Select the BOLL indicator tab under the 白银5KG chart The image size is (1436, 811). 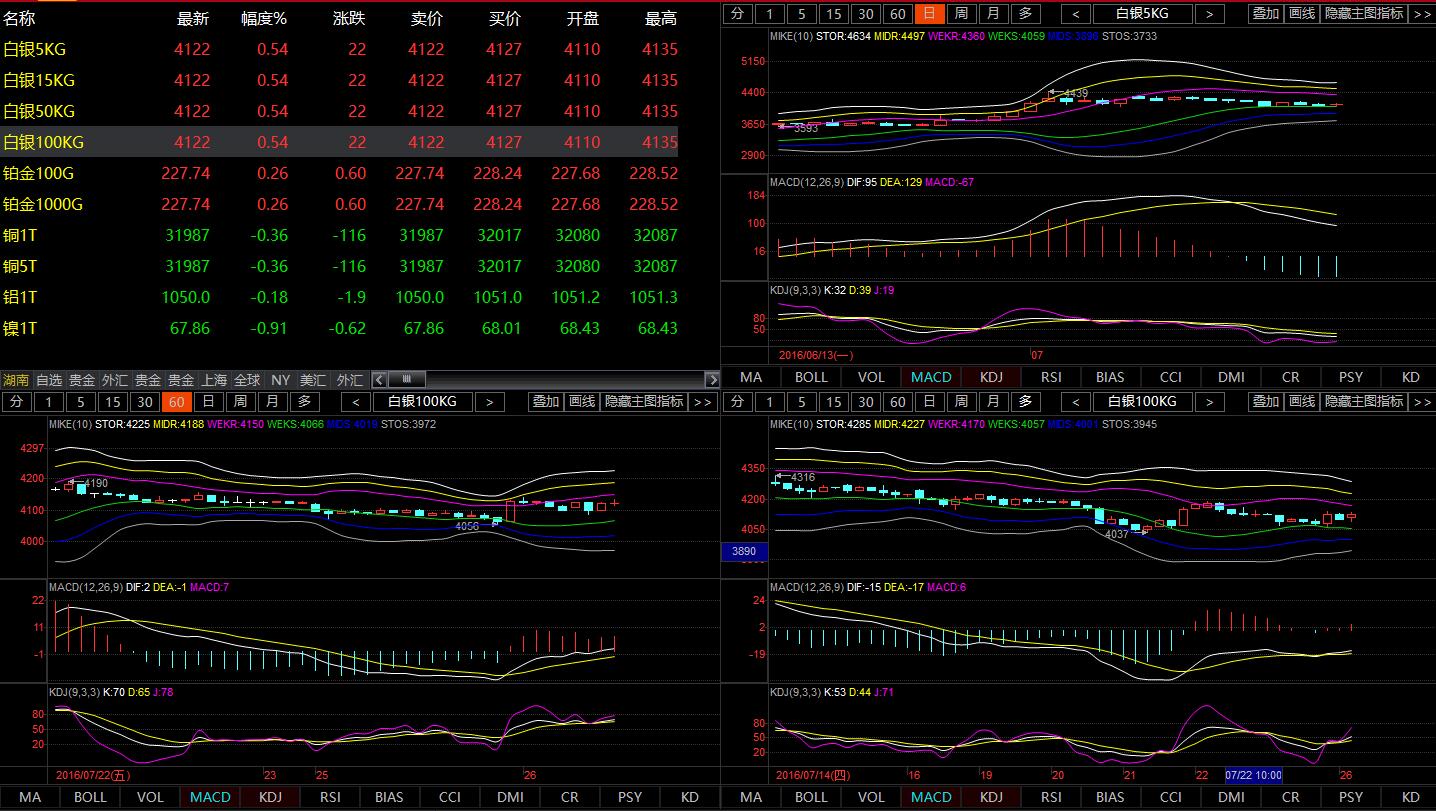point(811,377)
